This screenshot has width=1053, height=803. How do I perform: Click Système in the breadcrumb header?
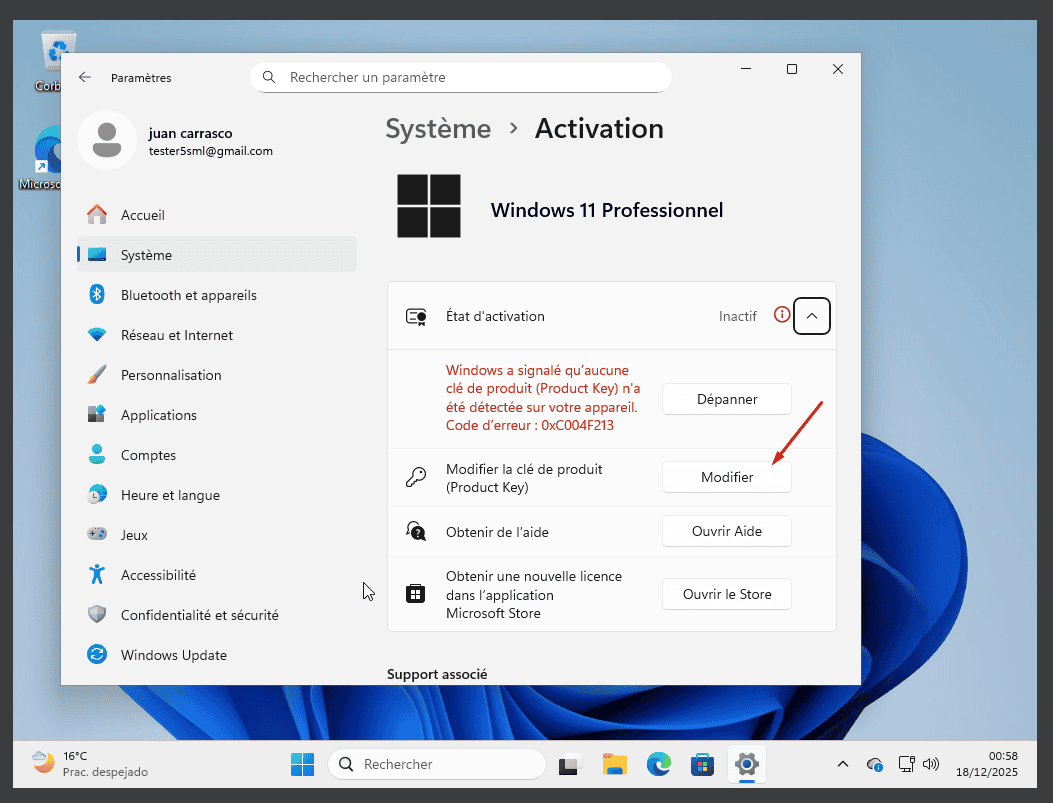[x=438, y=129]
